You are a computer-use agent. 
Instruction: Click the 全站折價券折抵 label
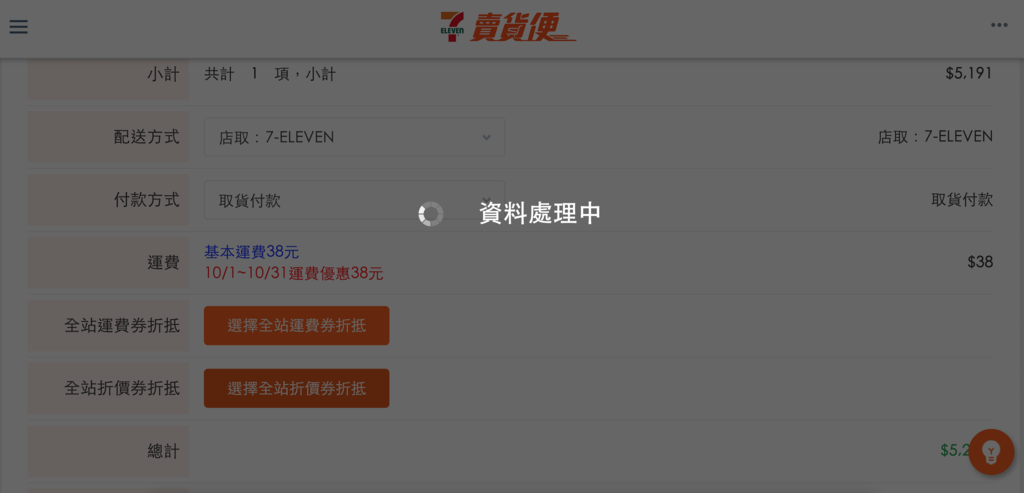click(x=122, y=389)
